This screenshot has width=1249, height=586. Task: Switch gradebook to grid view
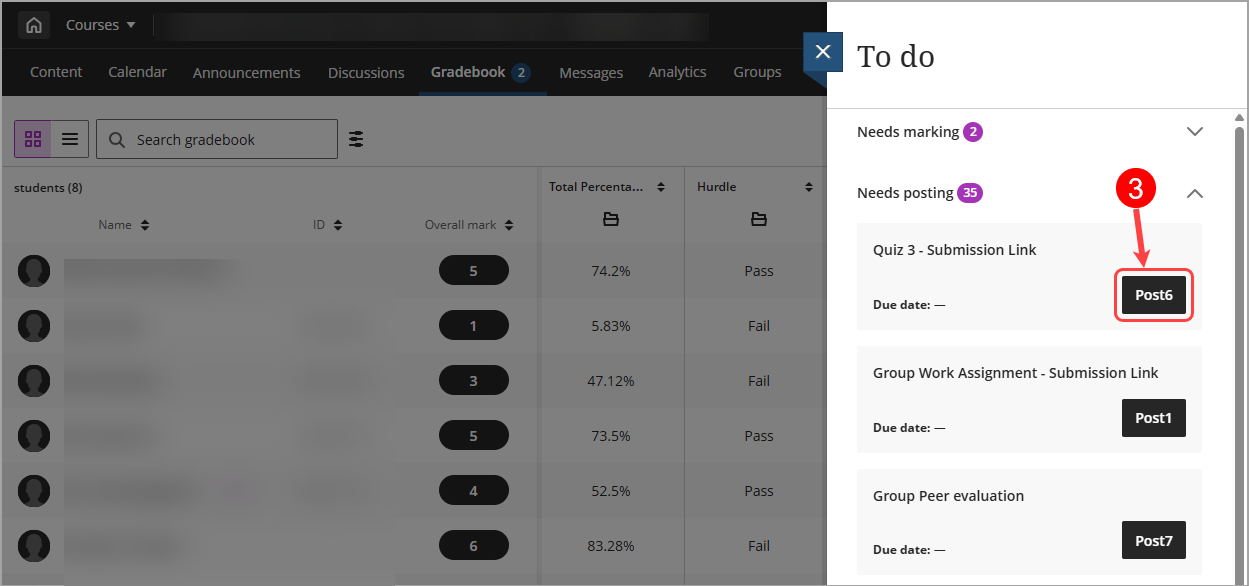33,139
